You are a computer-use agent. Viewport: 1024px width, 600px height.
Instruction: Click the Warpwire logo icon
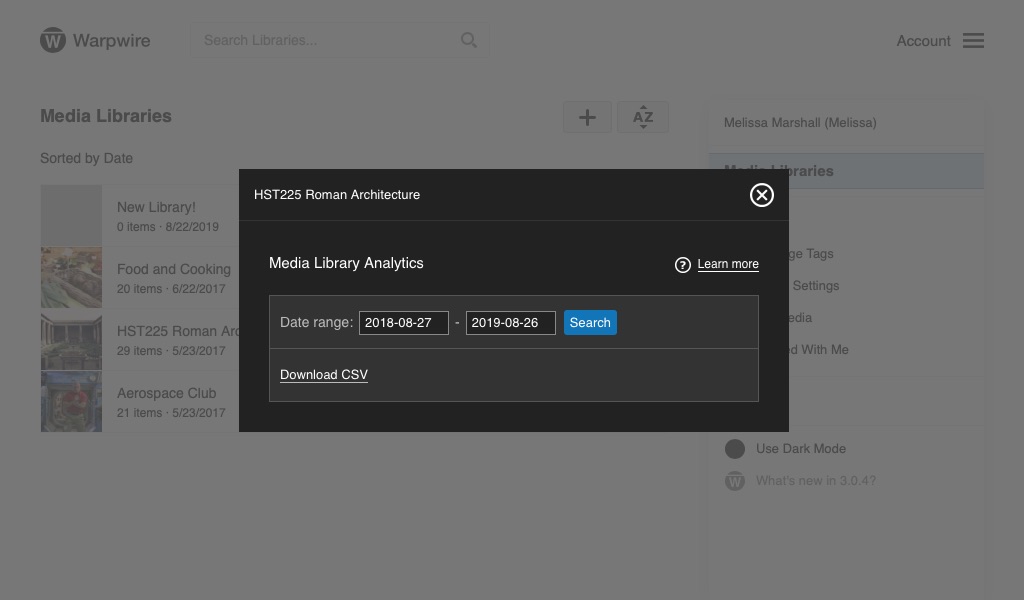coord(53,40)
